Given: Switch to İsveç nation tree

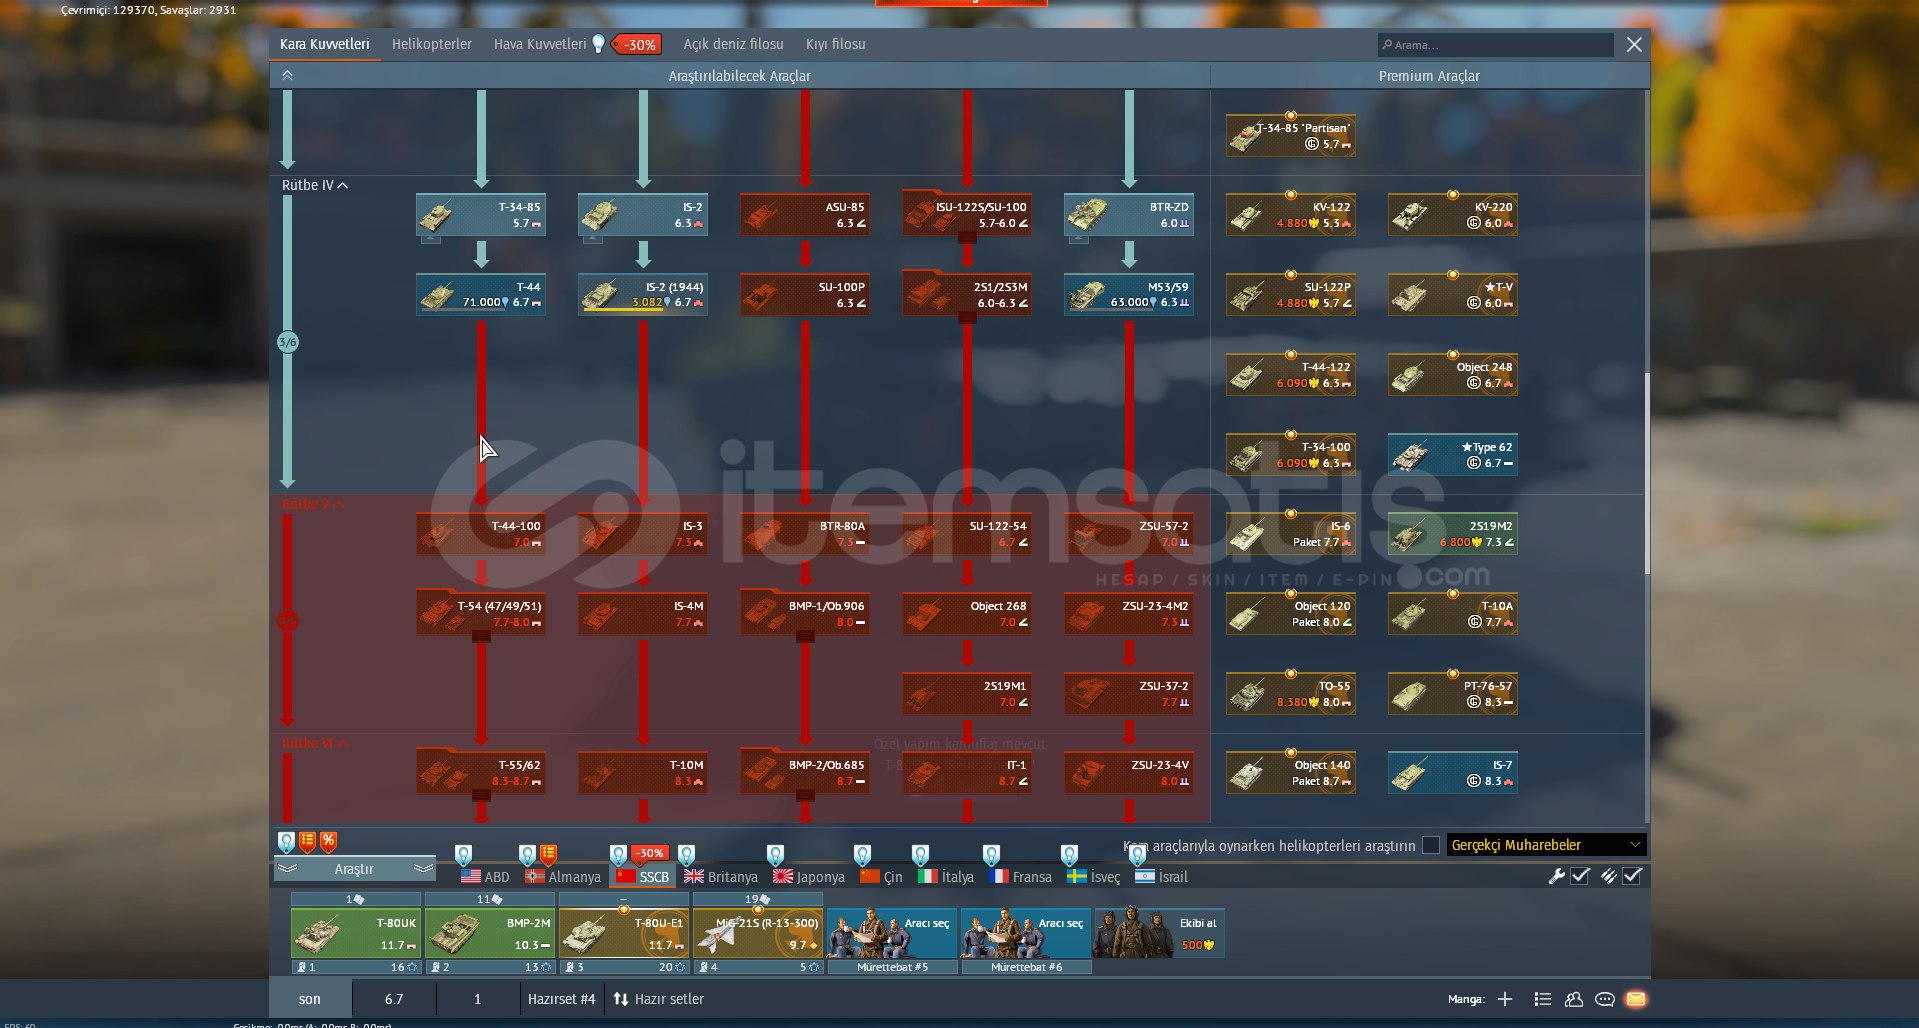Looking at the screenshot, I should pos(1093,876).
